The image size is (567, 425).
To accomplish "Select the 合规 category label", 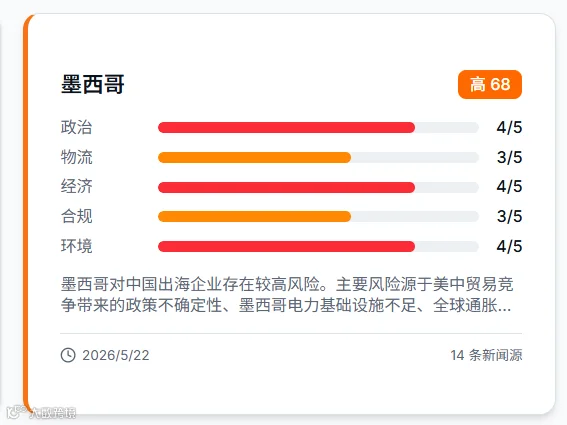I will (x=76, y=216).
